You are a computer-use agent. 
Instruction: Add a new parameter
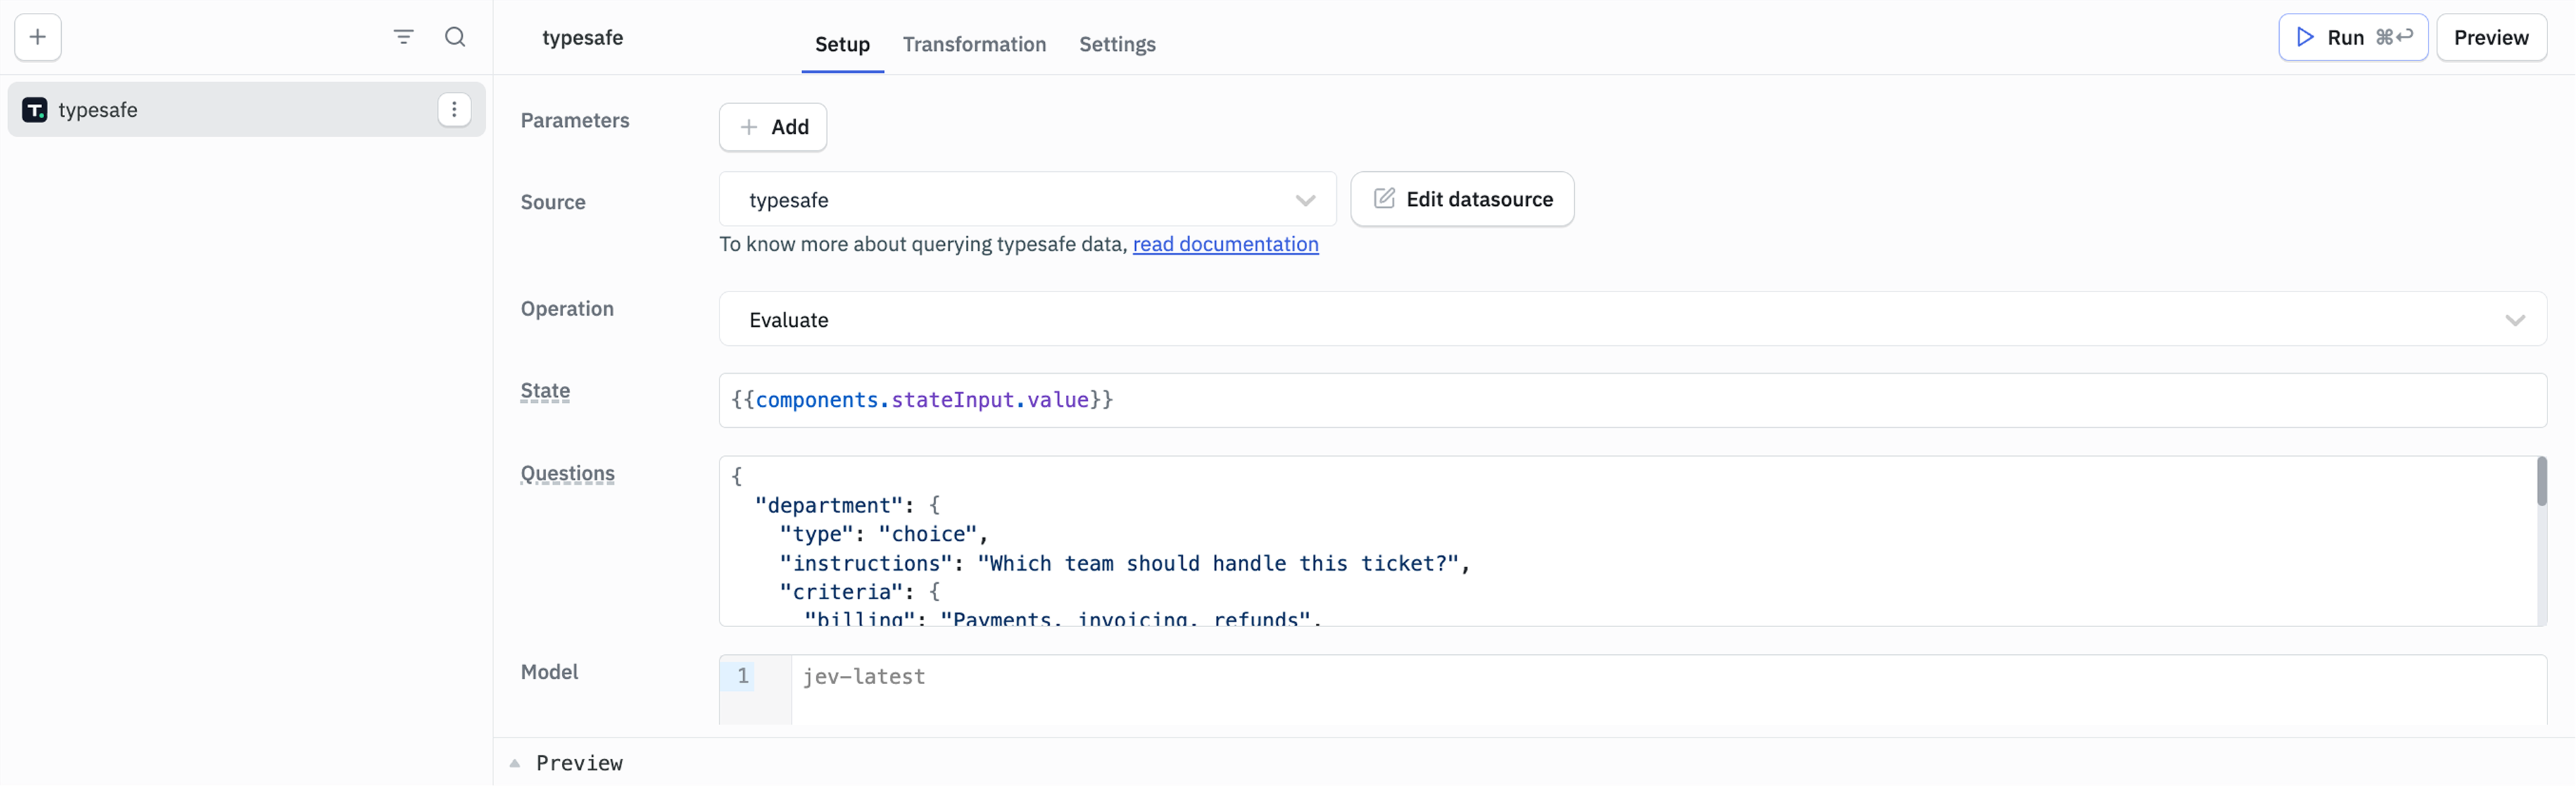[x=773, y=127]
